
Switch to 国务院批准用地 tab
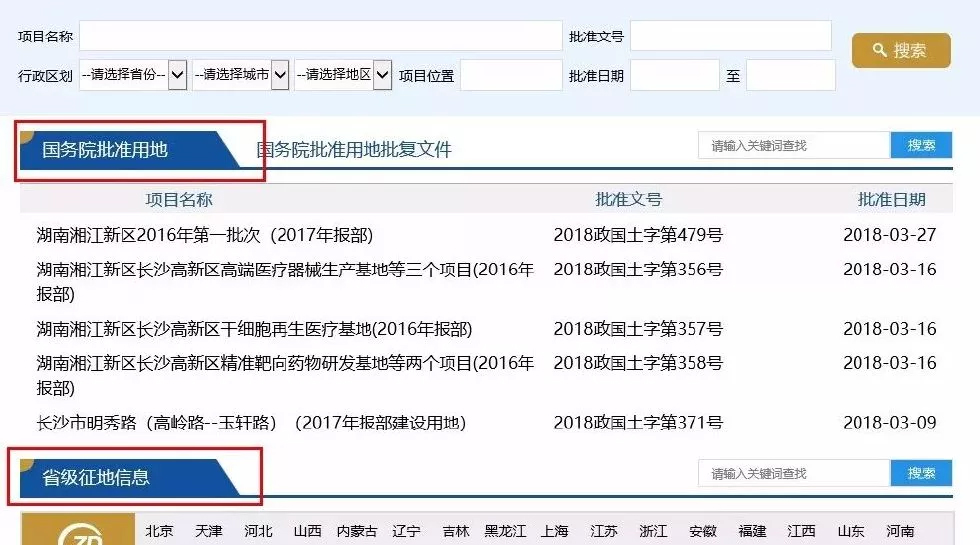tap(105, 150)
